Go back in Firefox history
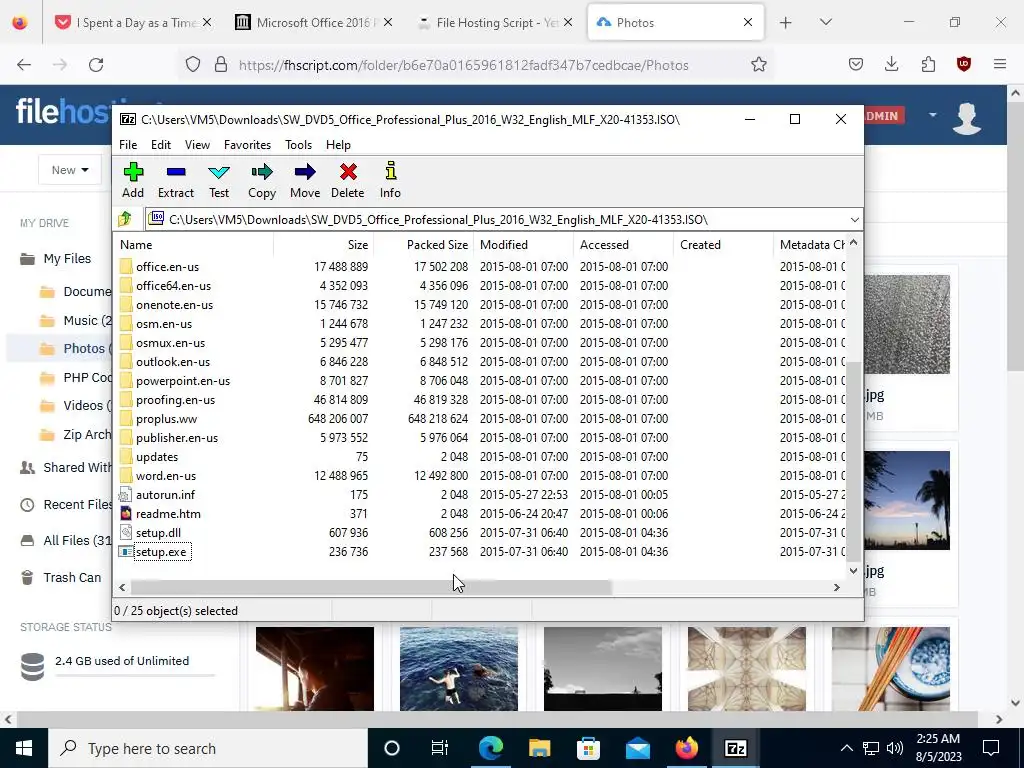 click(x=24, y=65)
